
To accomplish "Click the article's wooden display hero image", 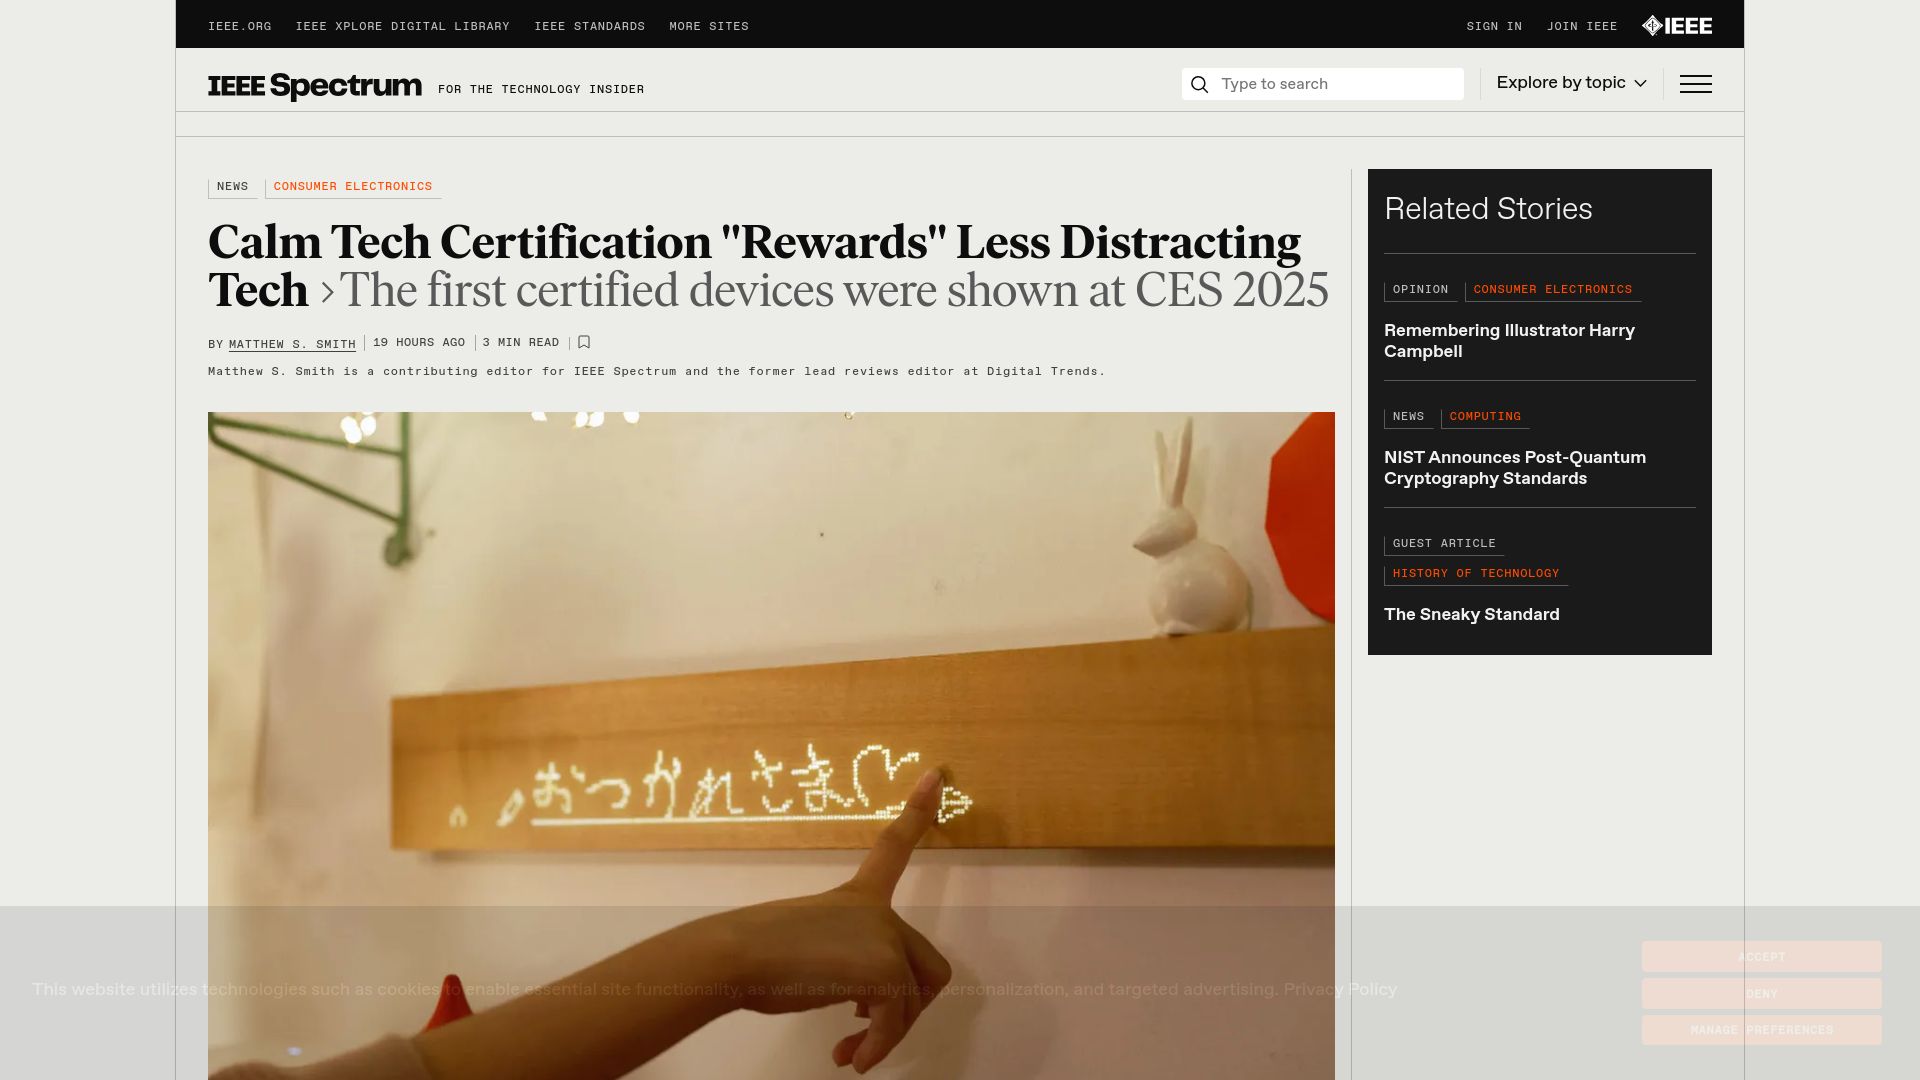I will [771, 746].
